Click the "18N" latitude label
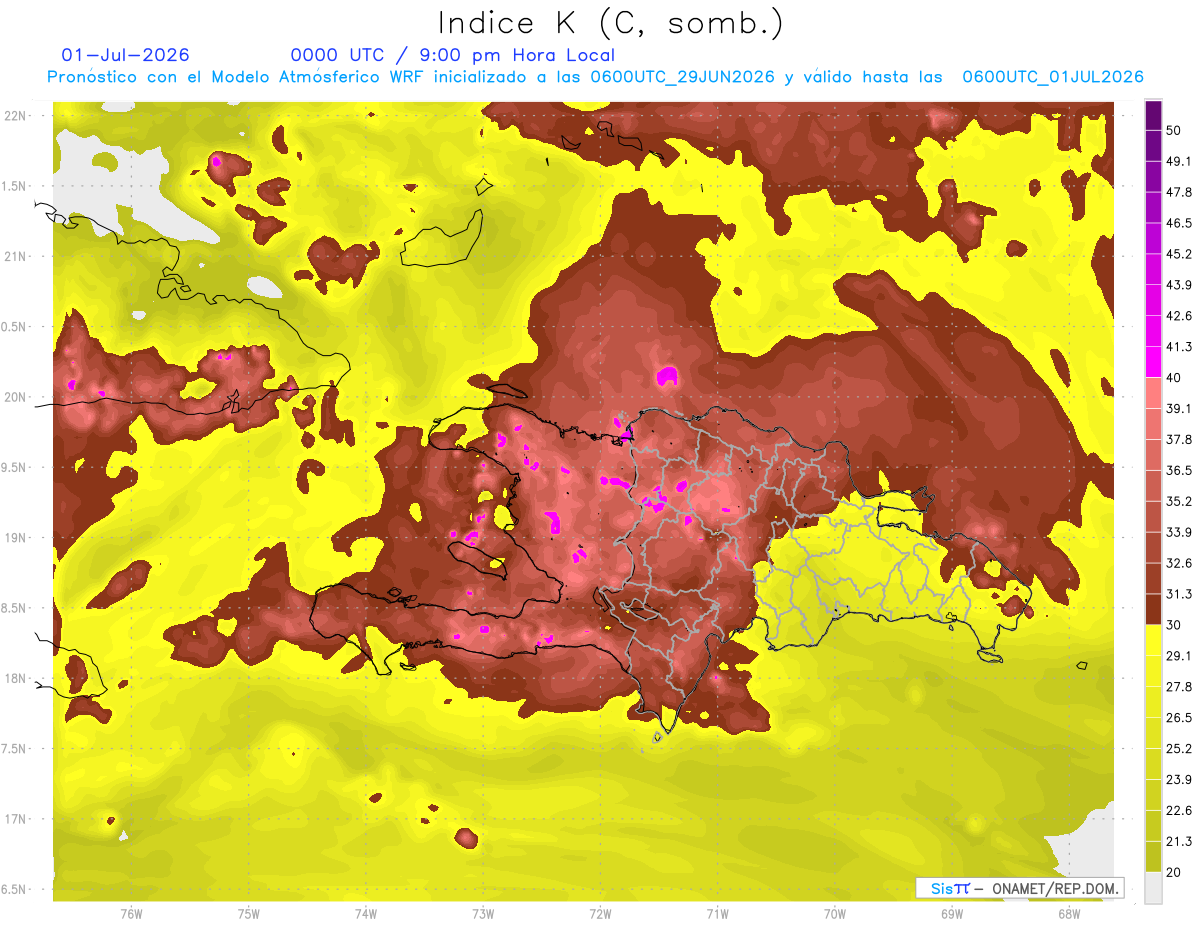1200x927 pixels. coord(17,678)
